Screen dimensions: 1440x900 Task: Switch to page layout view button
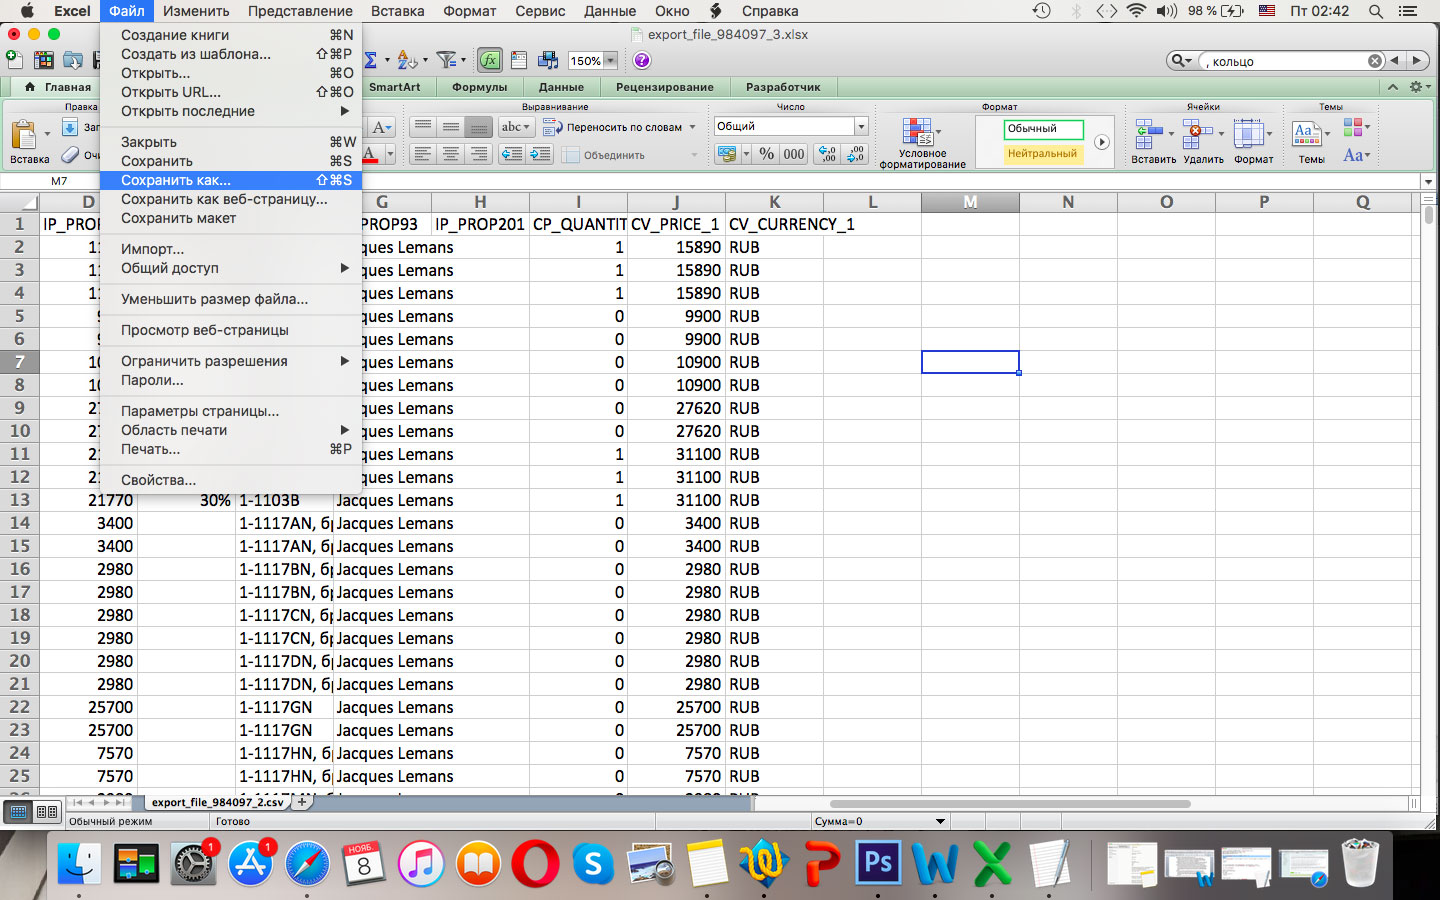(46, 812)
